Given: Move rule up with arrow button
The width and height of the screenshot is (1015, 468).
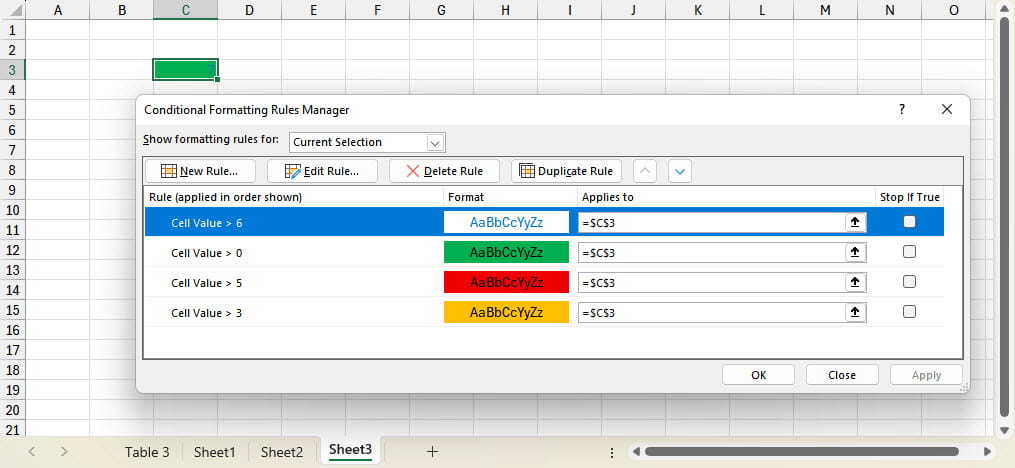Looking at the screenshot, I should [x=646, y=171].
